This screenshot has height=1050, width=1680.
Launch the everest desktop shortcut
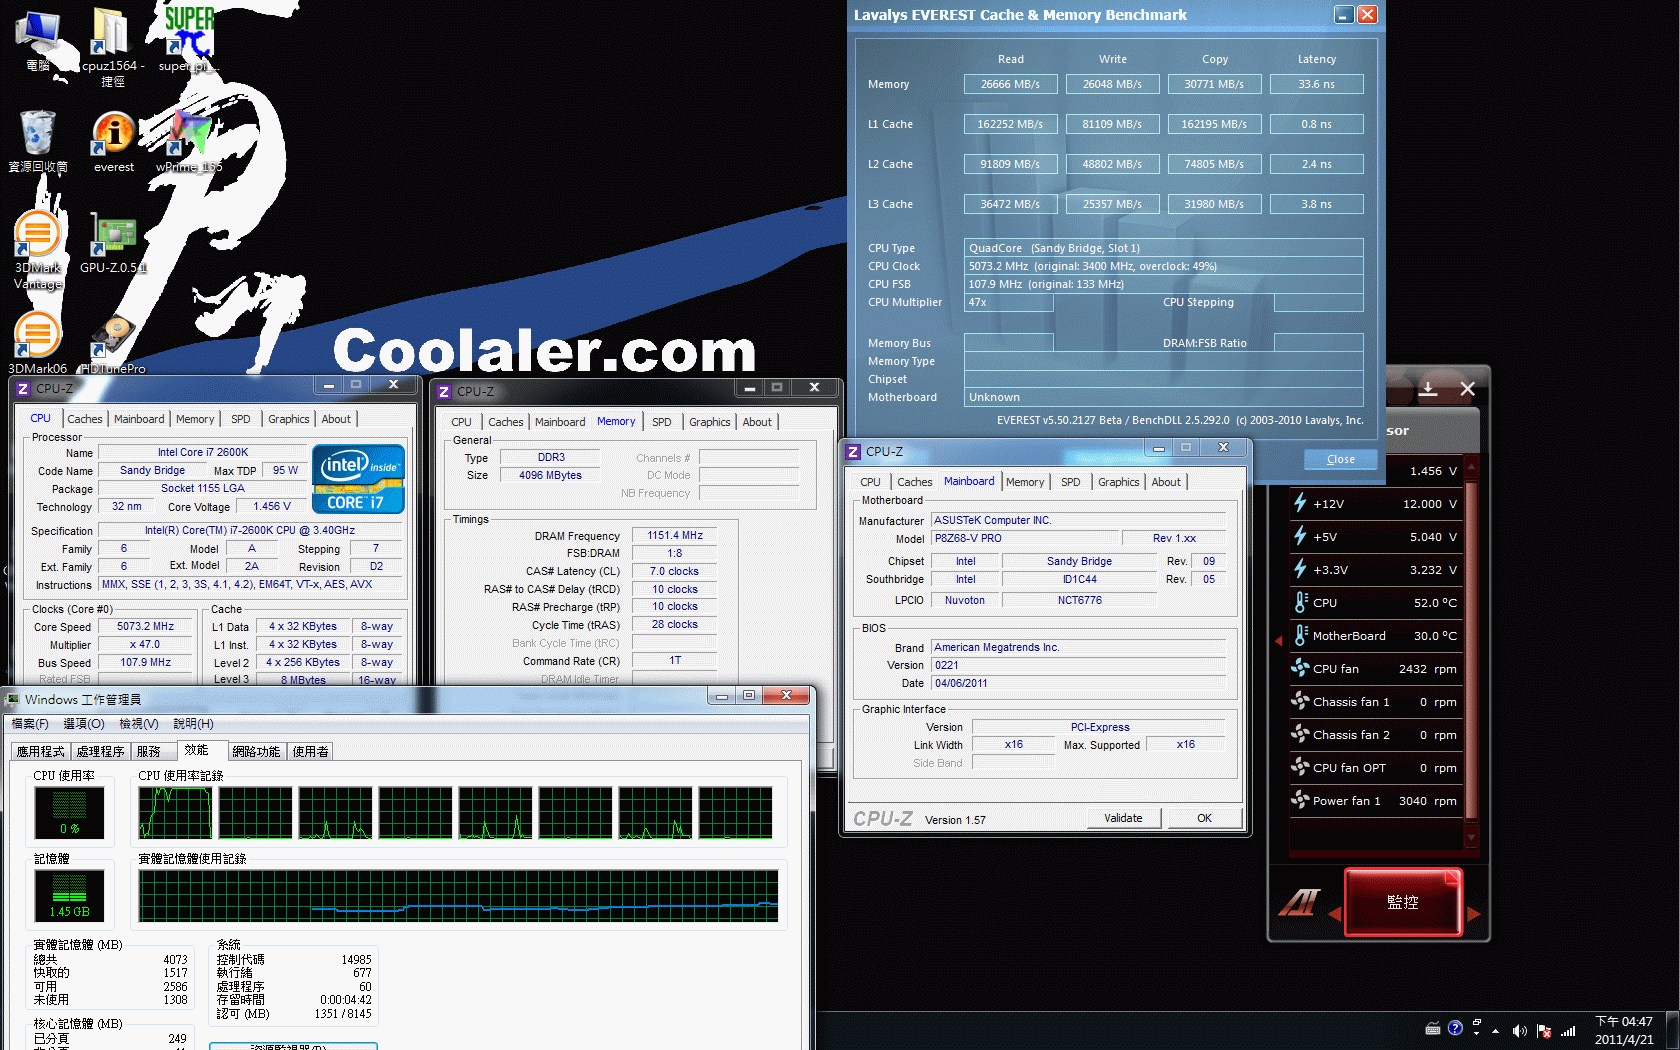click(x=114, y=140)
